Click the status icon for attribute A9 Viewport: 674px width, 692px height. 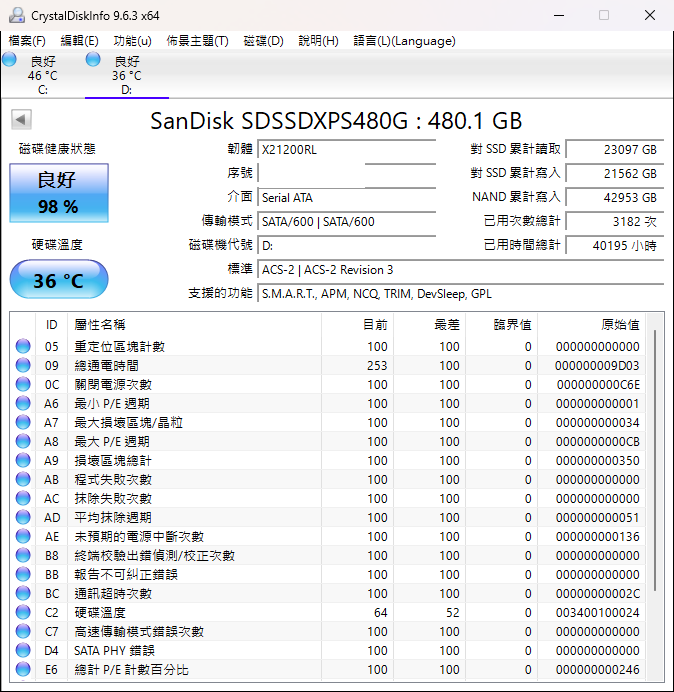click(x=23, y=460)
